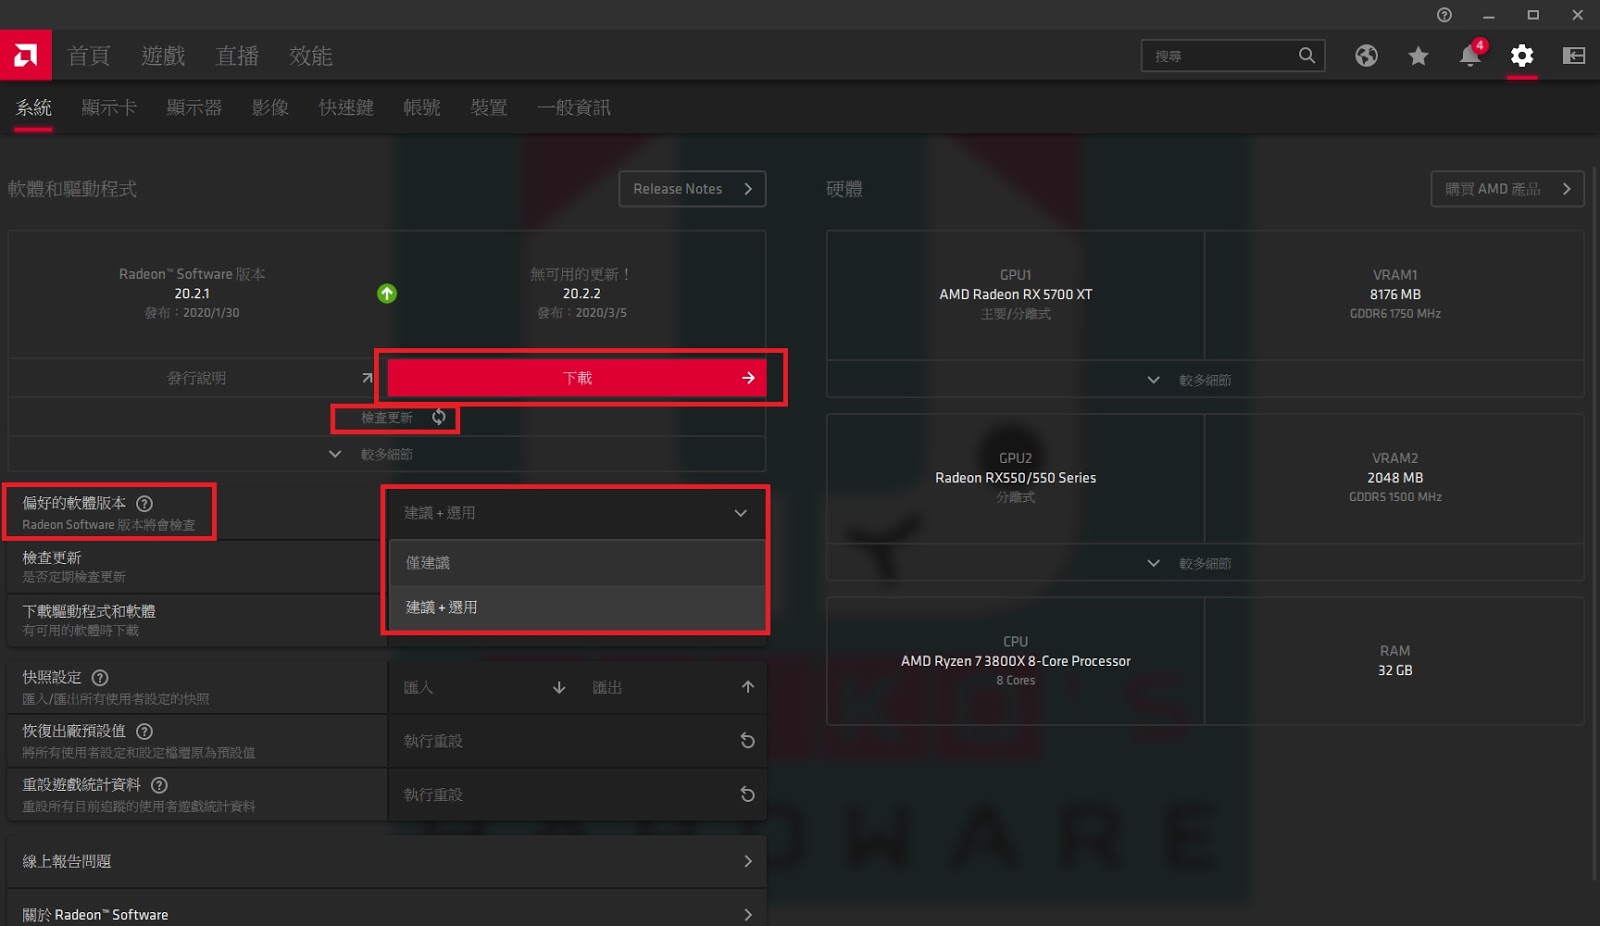Select the 裝置 sub-tab
Viewport: 1600px width, 926px height.
coord(489,107)
